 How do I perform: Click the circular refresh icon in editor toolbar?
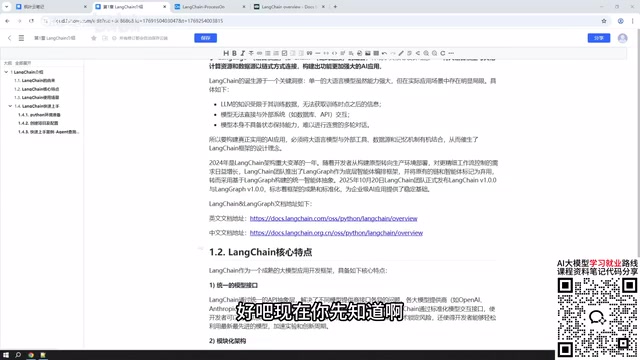pyautogui.click(x=442, y=53)
